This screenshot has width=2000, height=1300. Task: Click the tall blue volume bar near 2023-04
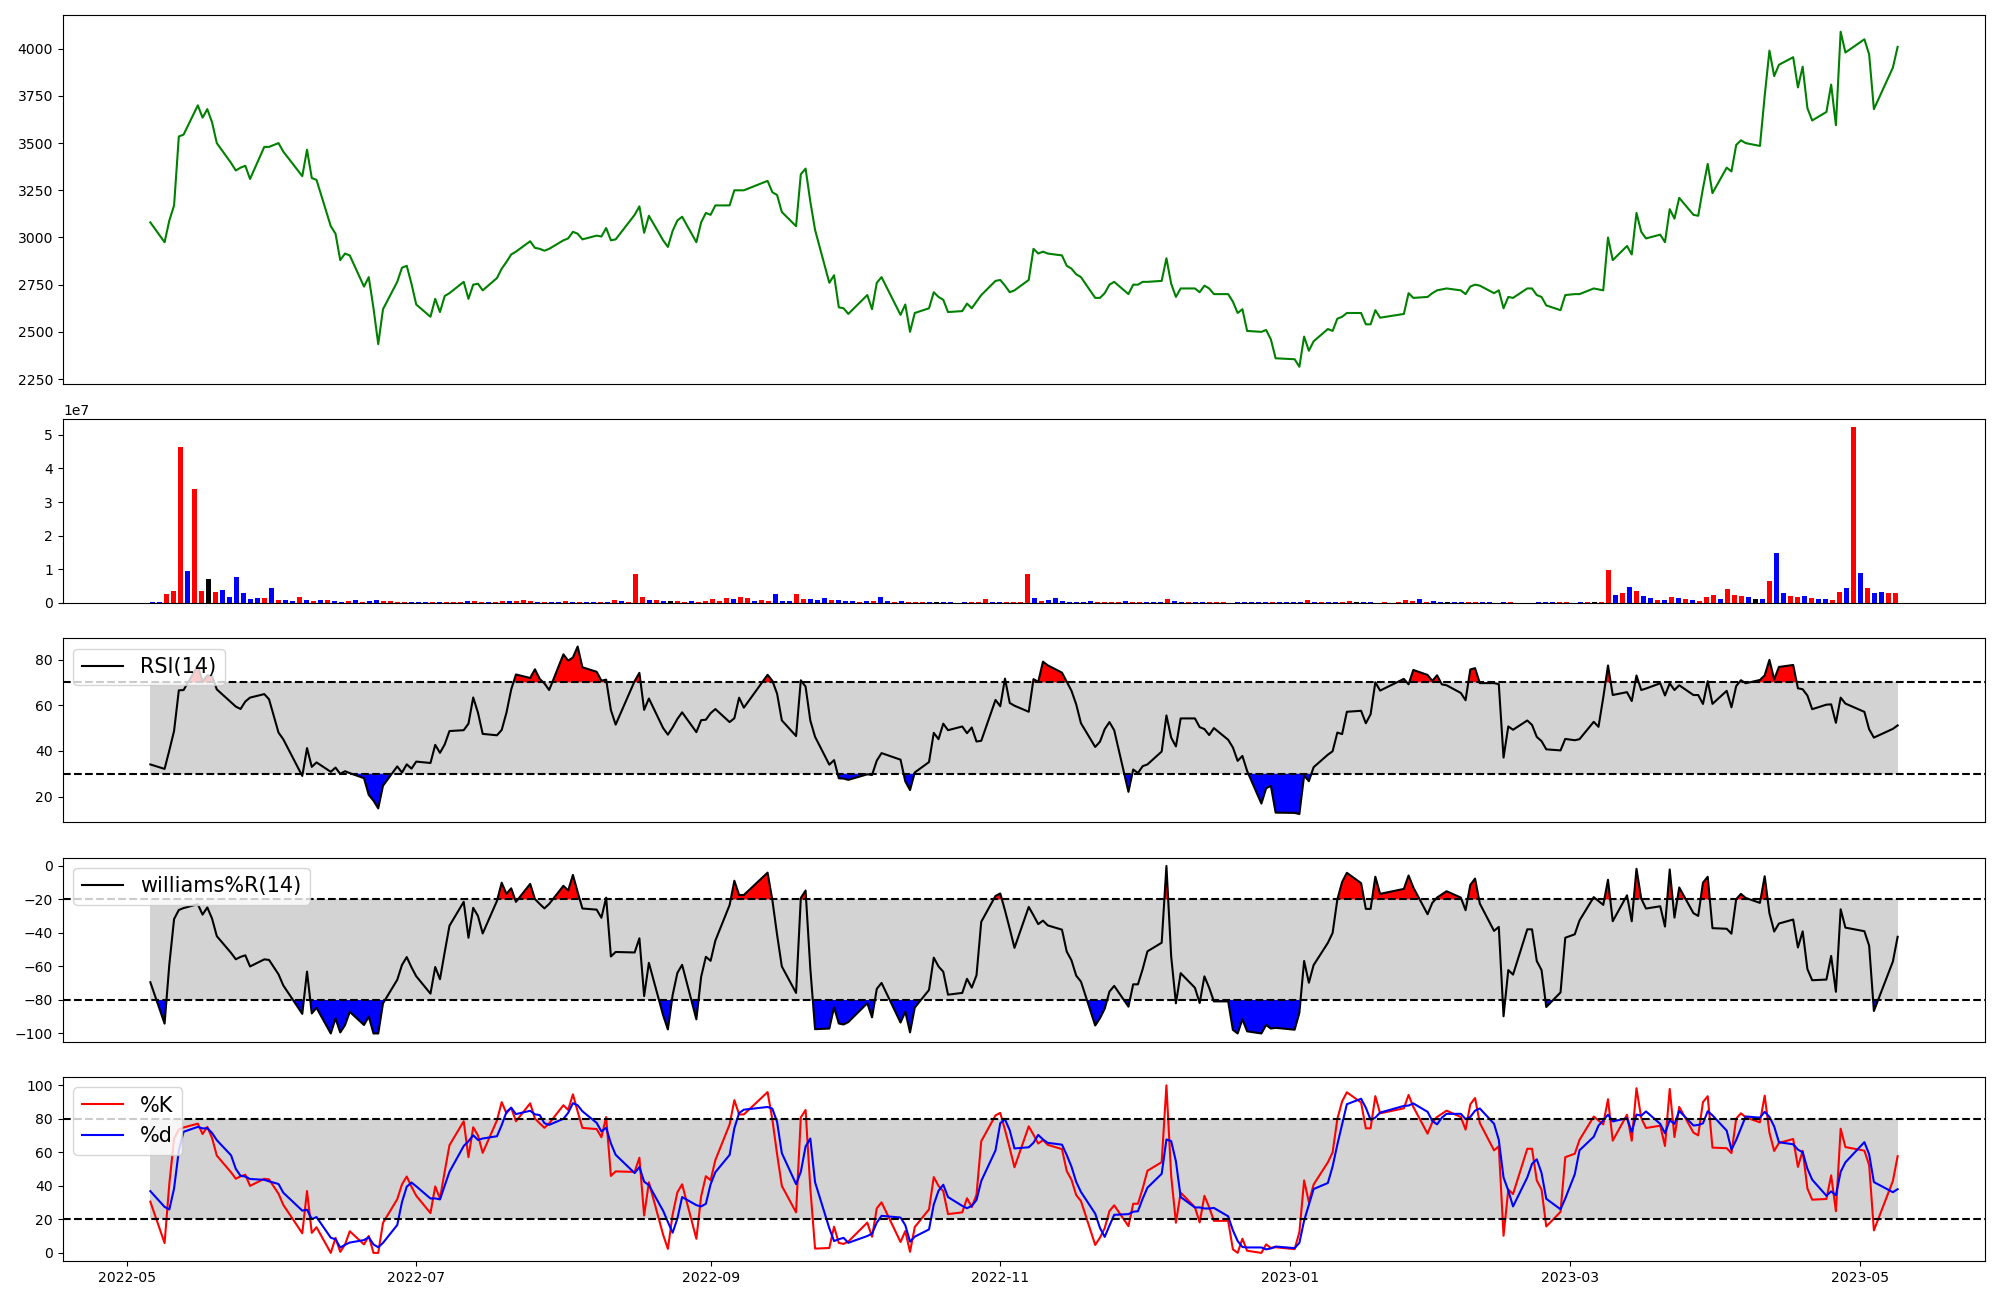(x=1776, y=578)
